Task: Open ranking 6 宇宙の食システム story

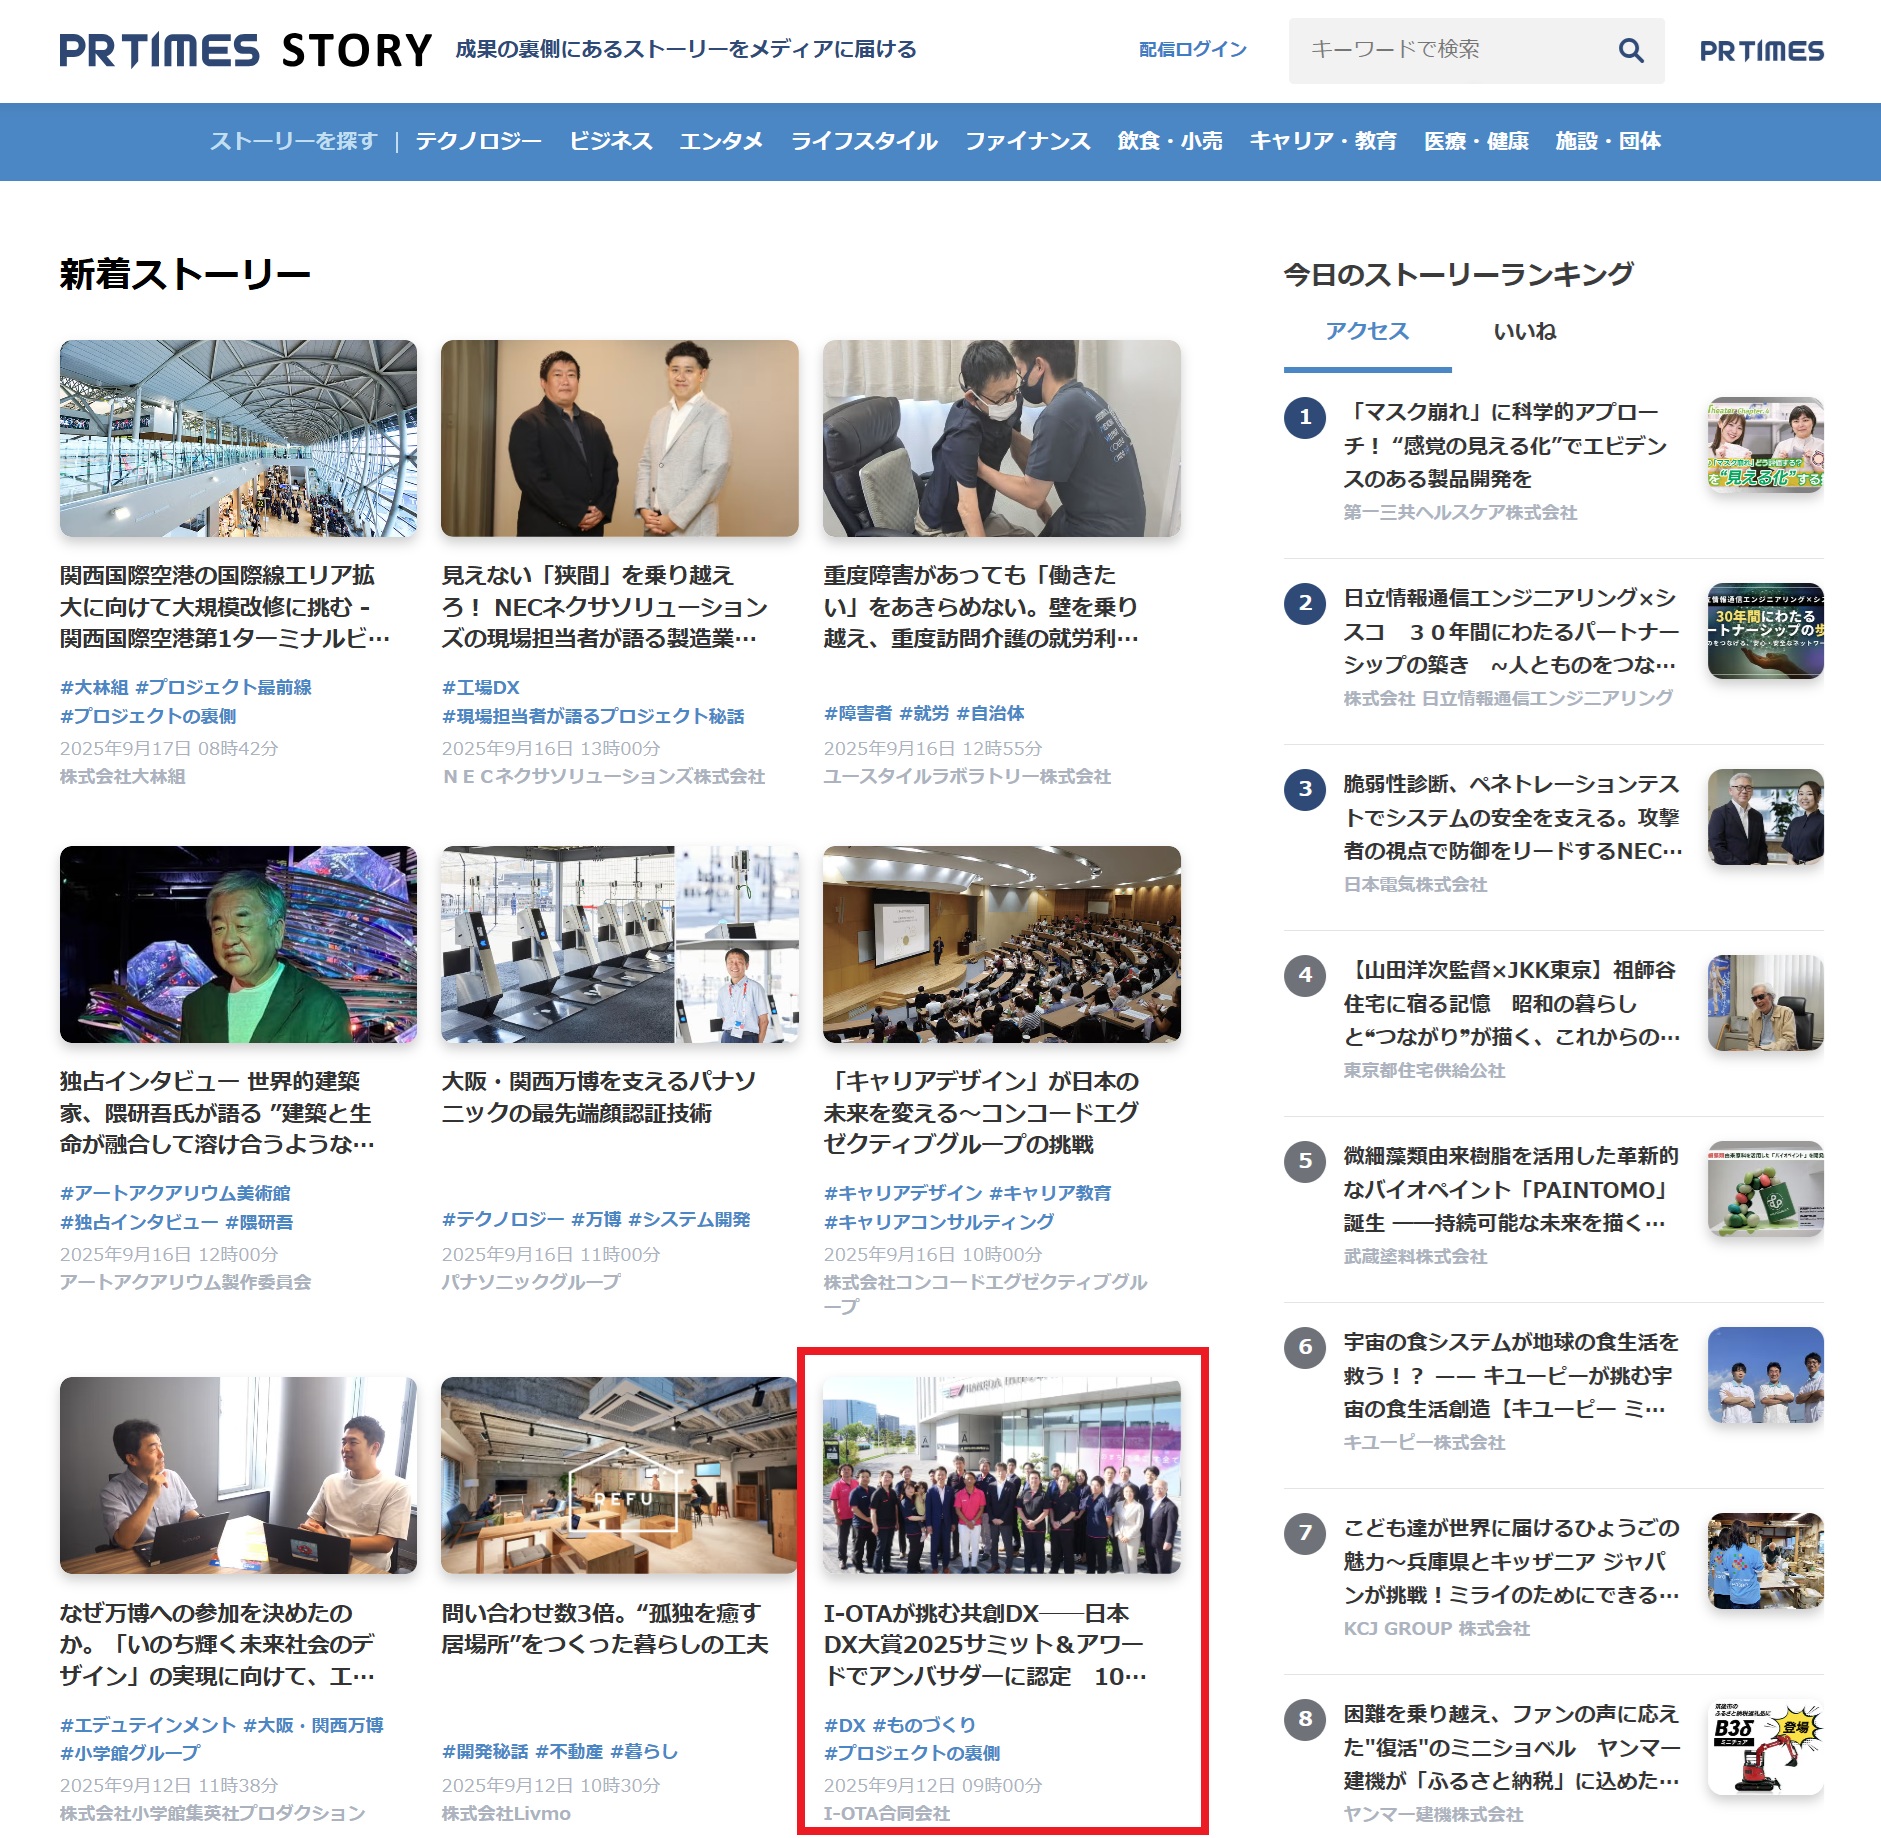Action: click(x=1511, y=1375)
